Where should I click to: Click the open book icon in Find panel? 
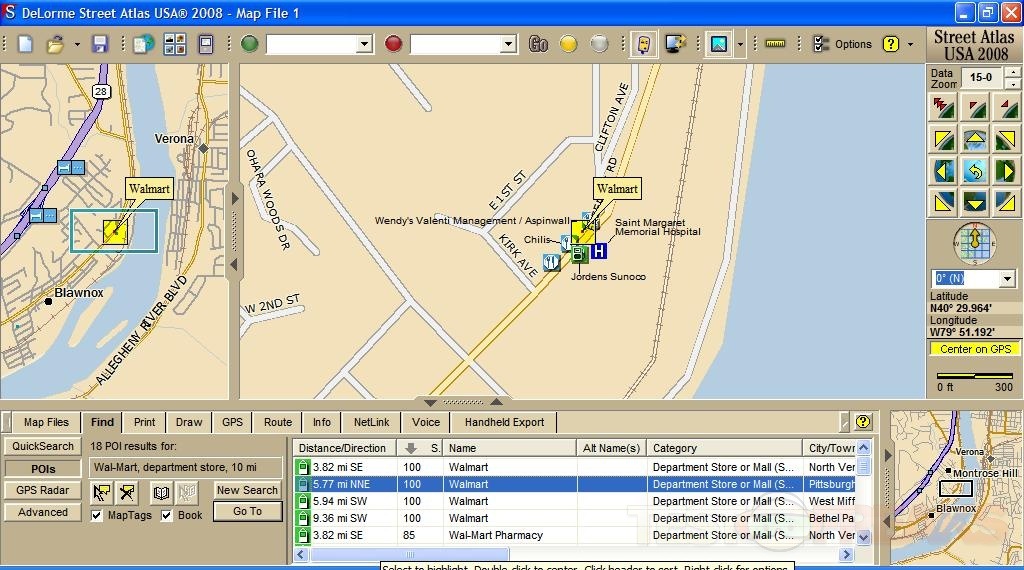[x=161, y=491]
